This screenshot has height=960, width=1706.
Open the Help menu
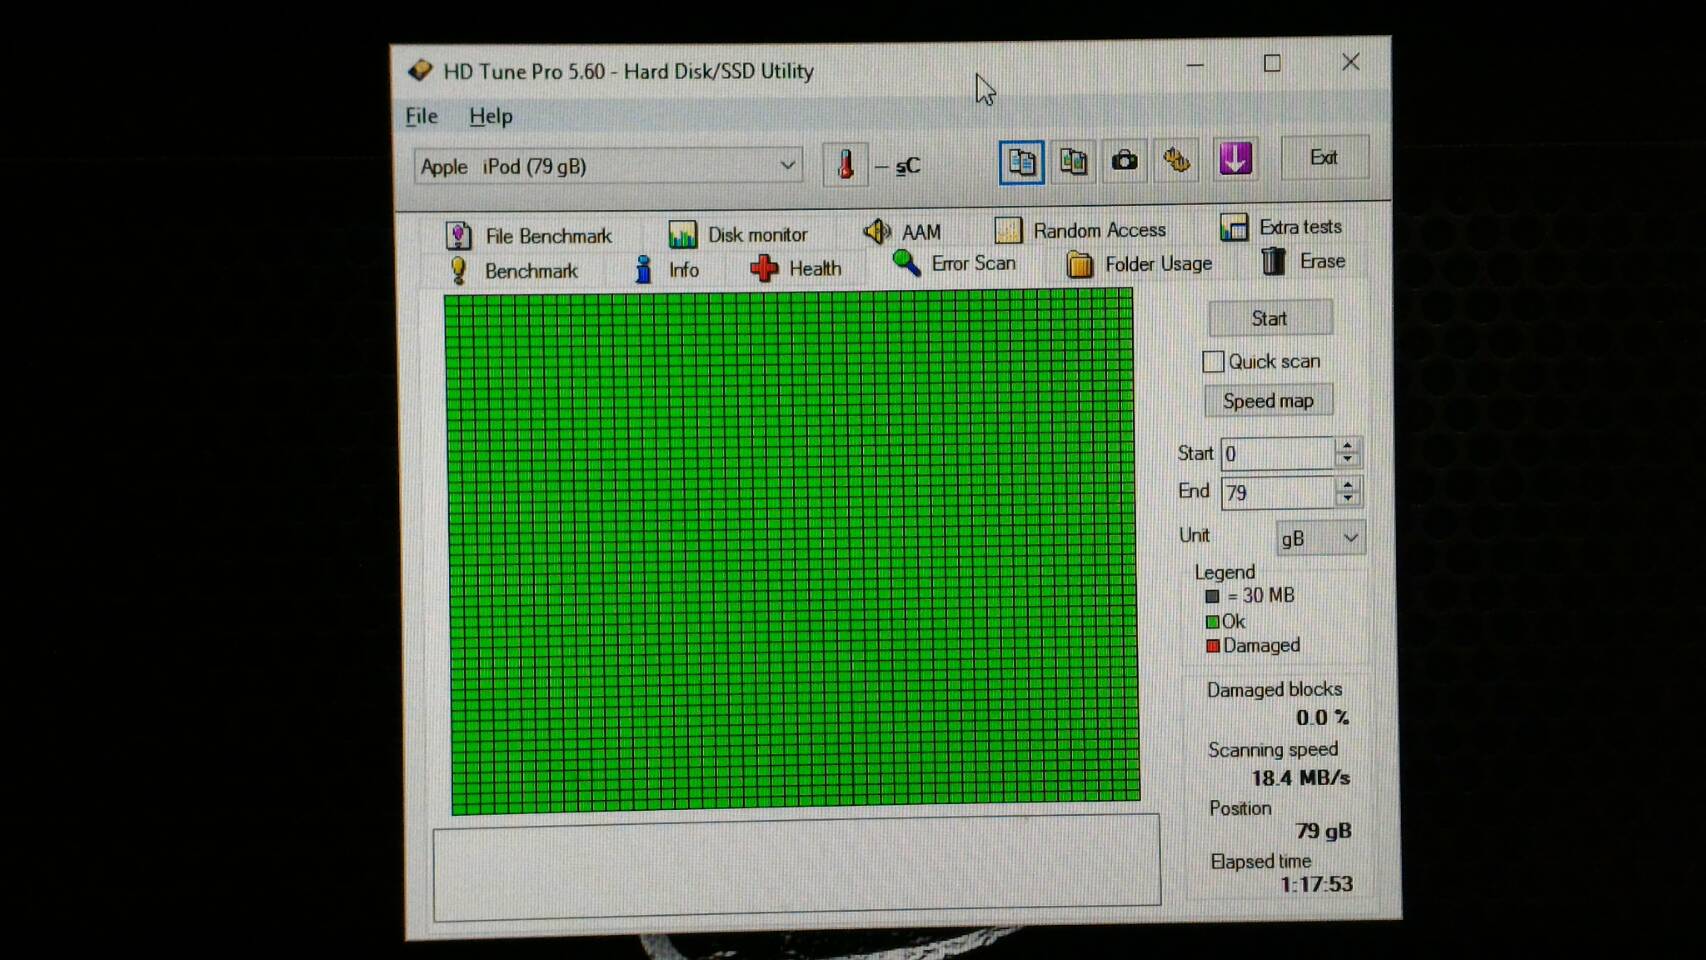click(490, 116)
